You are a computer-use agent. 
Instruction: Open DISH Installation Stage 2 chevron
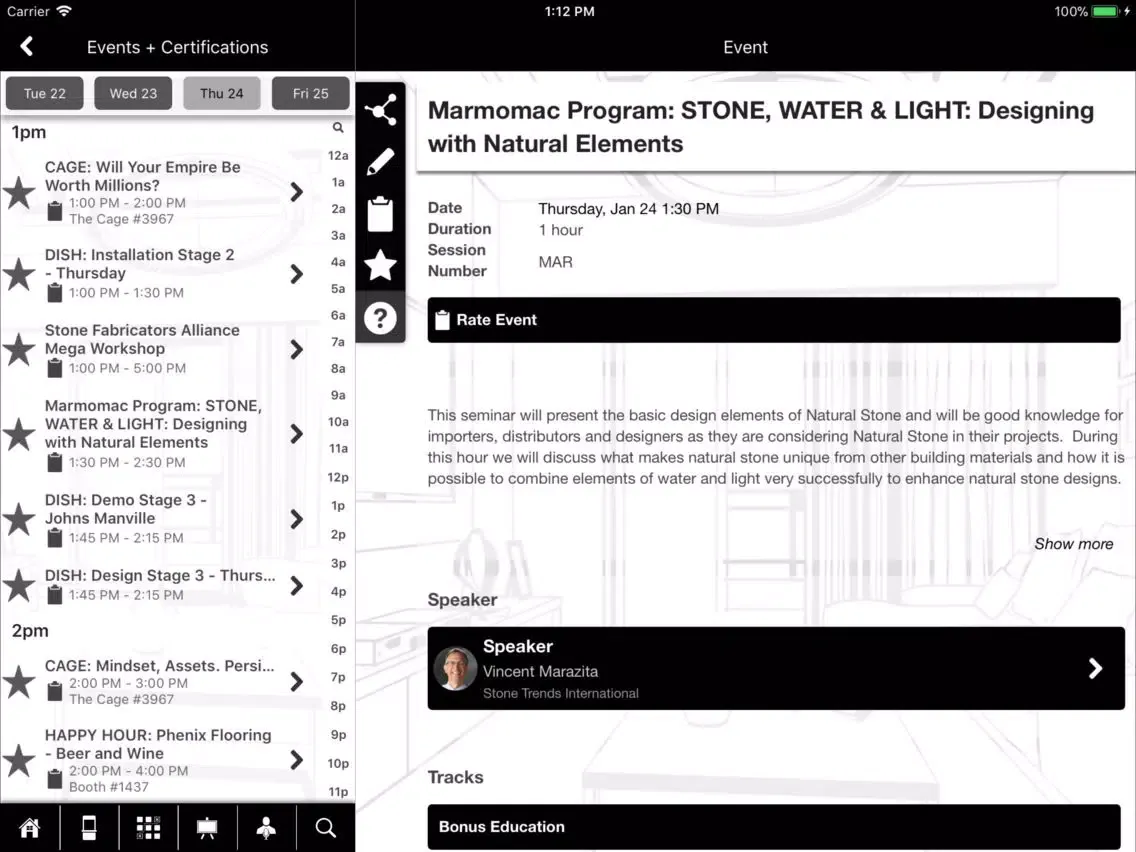point(296,274)
